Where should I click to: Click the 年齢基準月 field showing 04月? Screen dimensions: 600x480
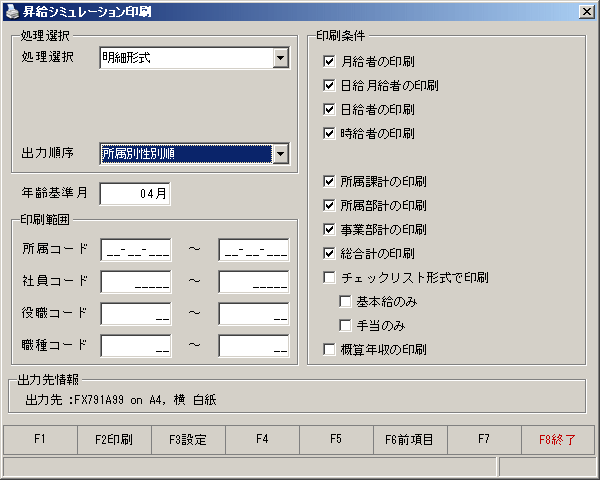tap(135, 194)
